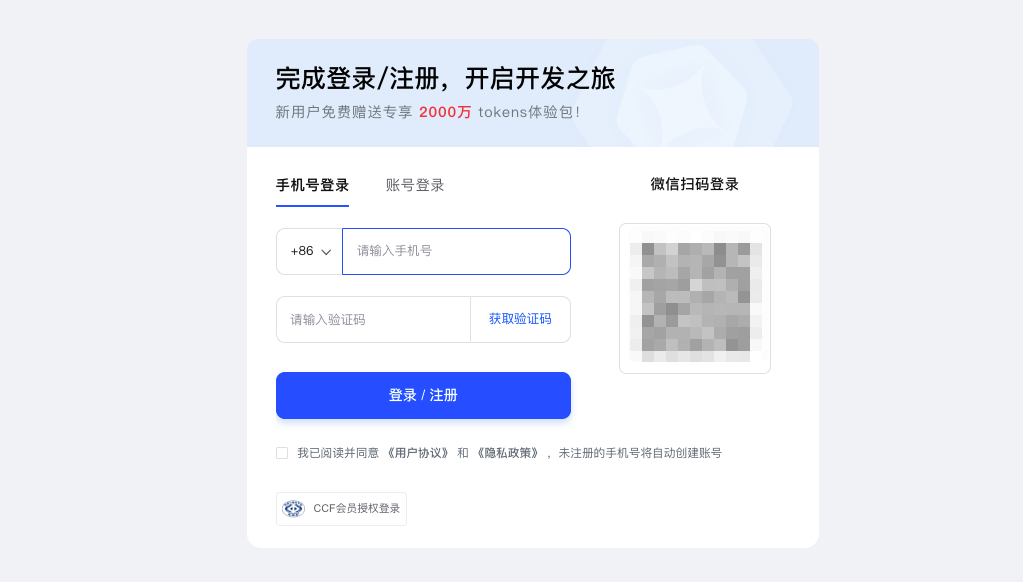The width and height of the screenshot is (1023, 582).
Task: Click the CCF logo icon
Action: 294,508
